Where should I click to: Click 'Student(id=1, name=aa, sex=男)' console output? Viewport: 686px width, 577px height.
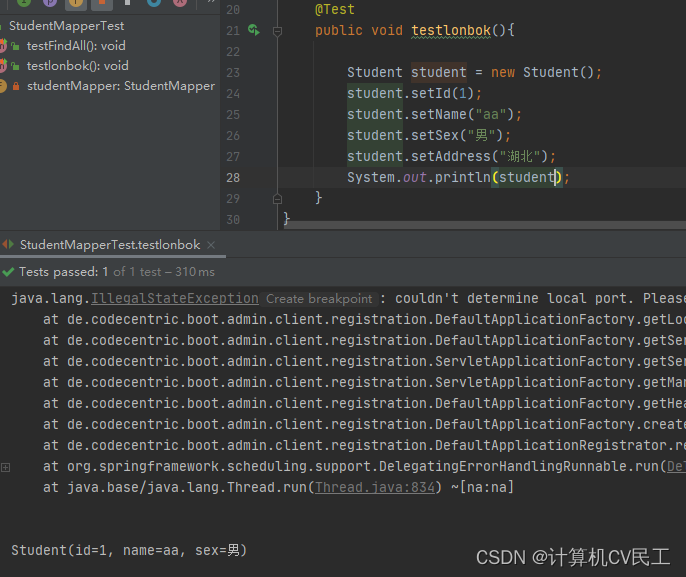click(x=129, y=550)
